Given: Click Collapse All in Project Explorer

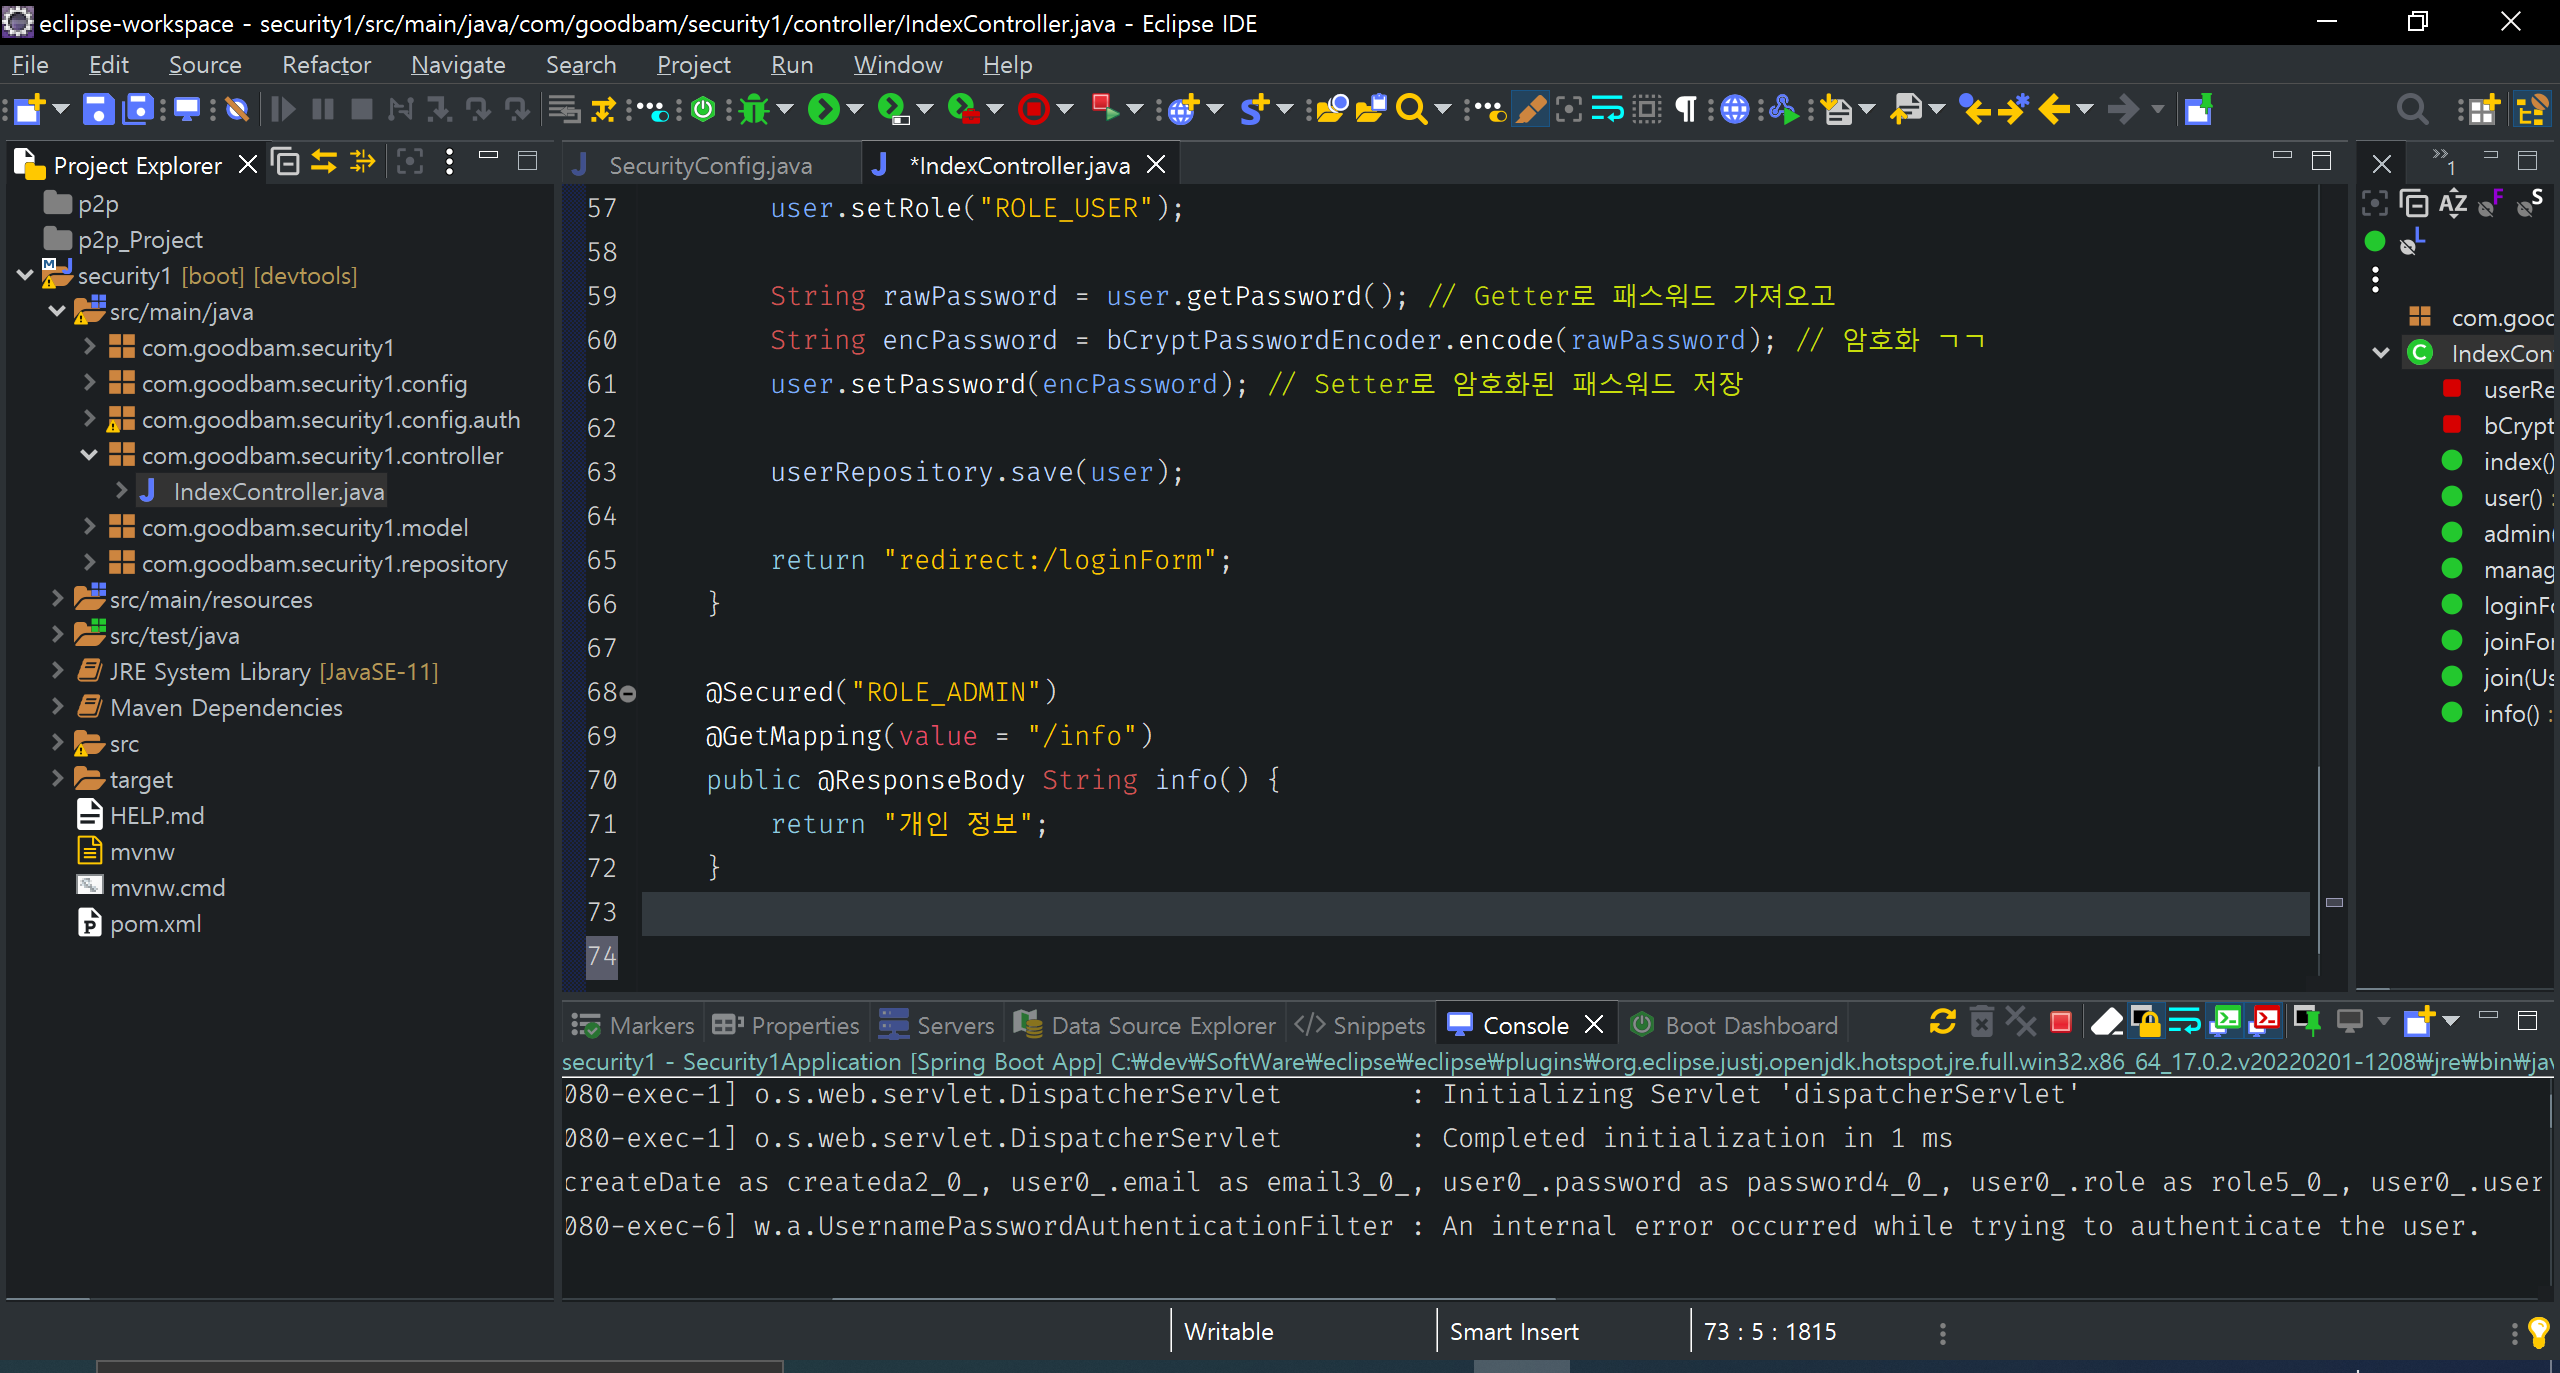Looking at the screenshot, I should [x=286, y=163].
